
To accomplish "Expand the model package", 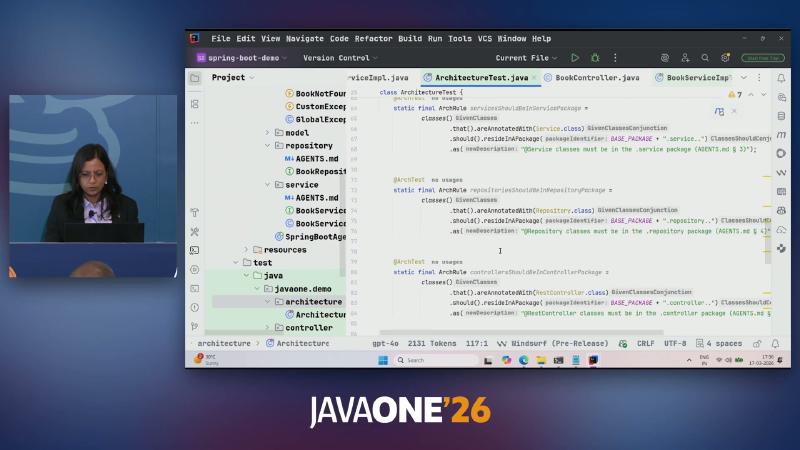I will click(x=267, y=133).
